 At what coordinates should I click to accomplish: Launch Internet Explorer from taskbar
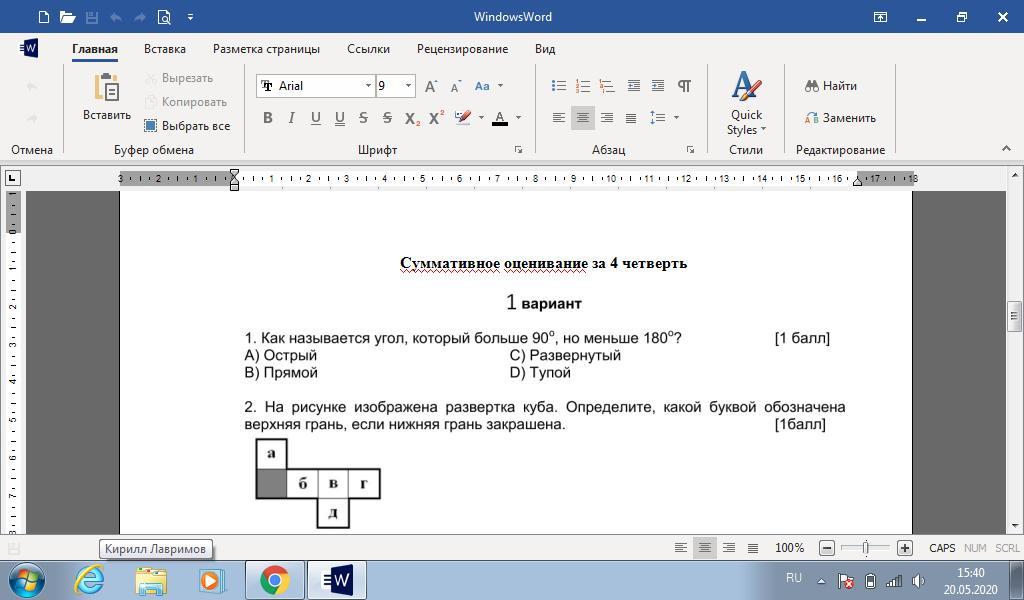tap(89, 580)
